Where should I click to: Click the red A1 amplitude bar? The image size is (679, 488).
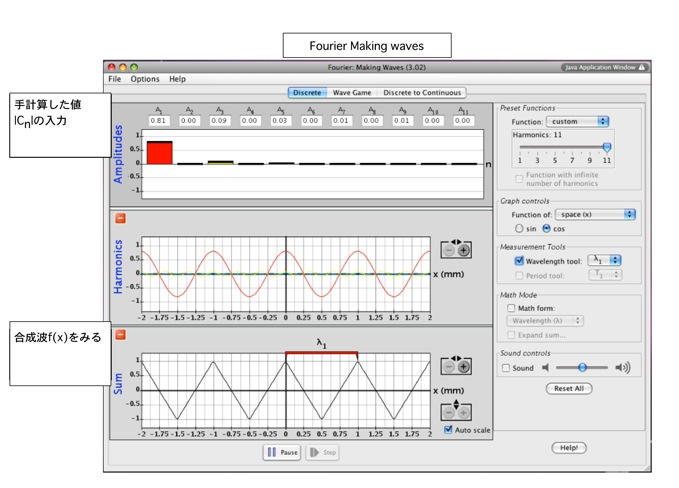(x=159, y=152)
